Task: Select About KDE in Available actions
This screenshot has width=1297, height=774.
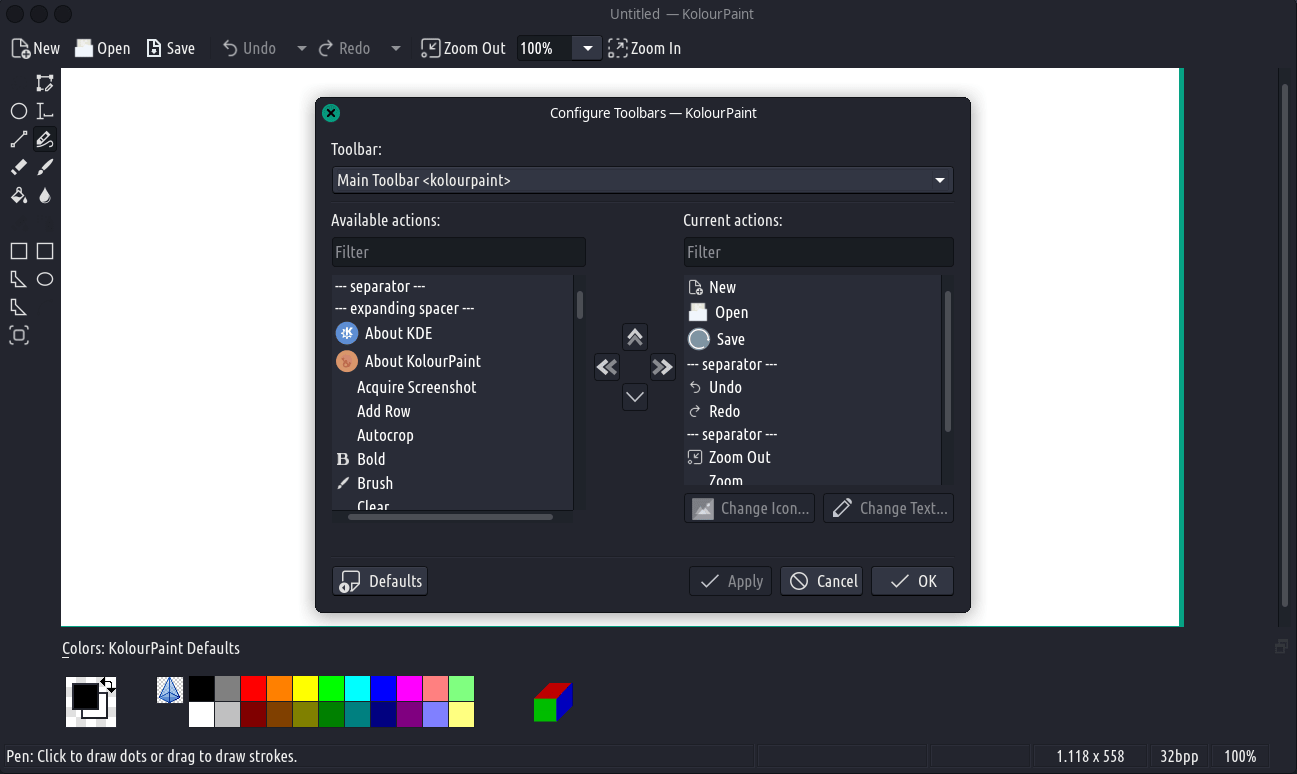Action: (452, 333)
